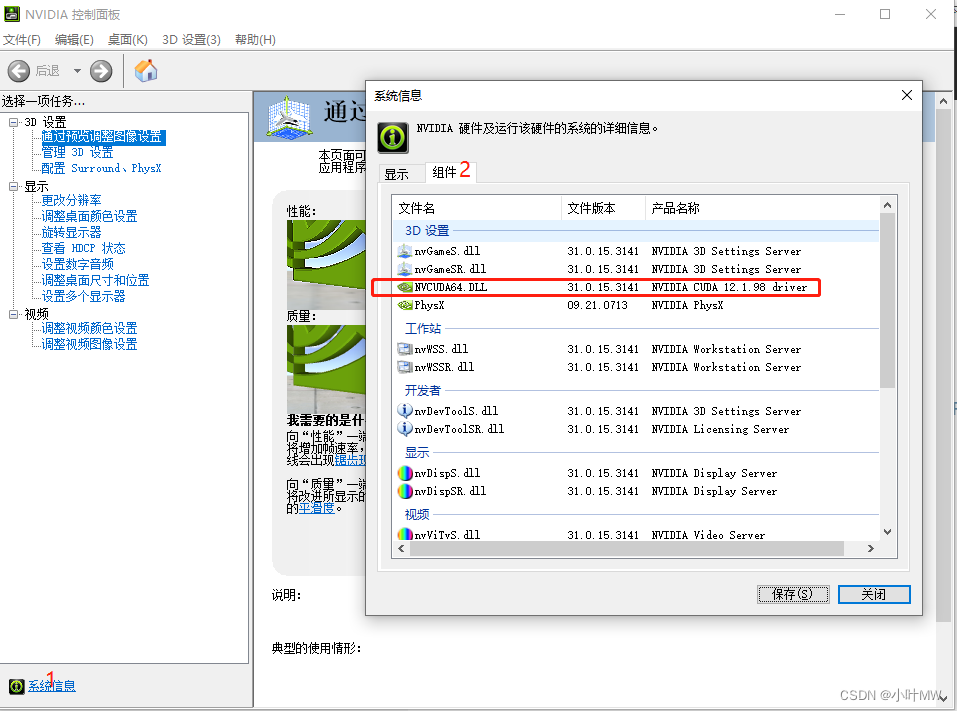Click the PhysX NVIDIA eye icon
Screen dimensions: 957x711
pyautogui.click(x=405, y=305)
